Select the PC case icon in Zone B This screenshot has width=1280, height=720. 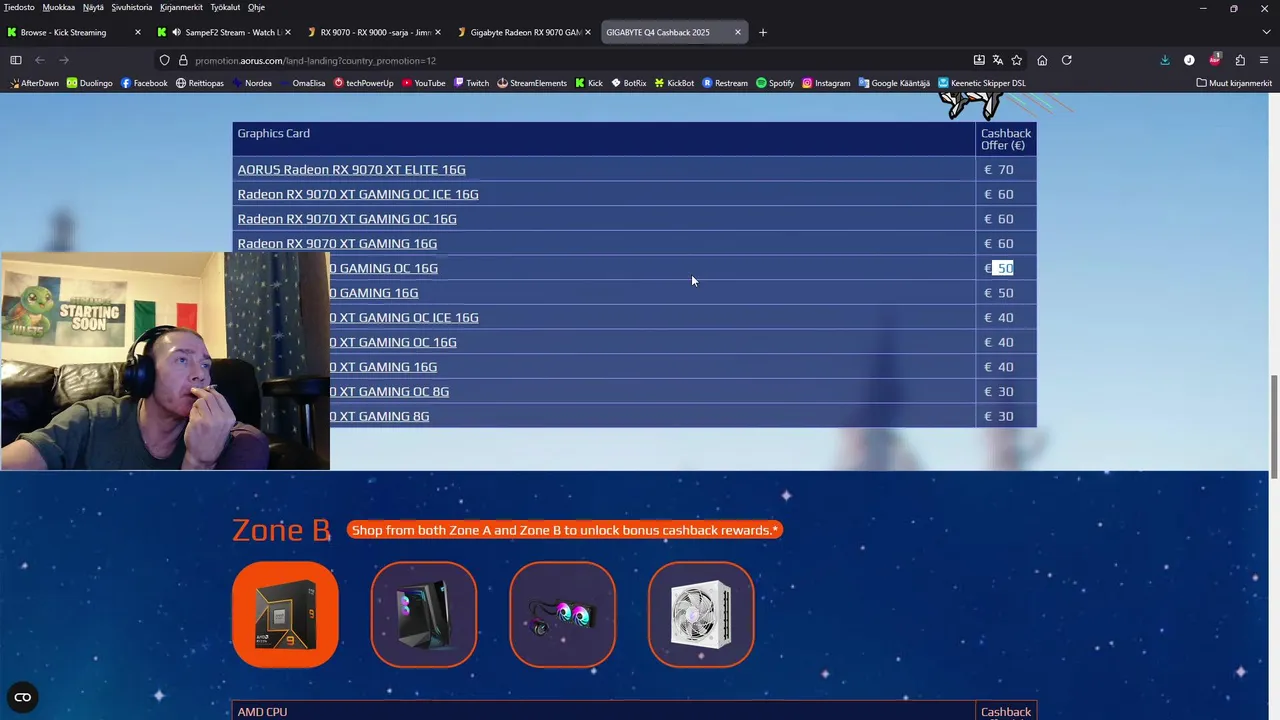point(424,614)
